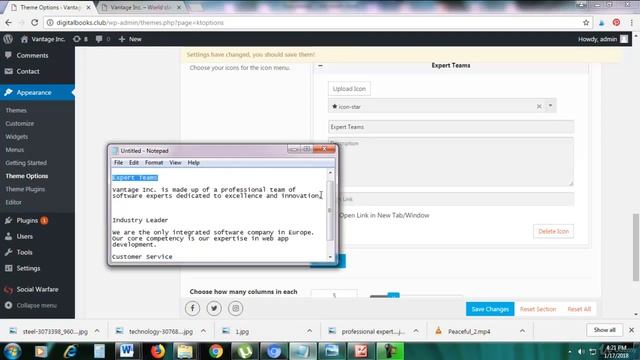This screenshot has height=360, width=640.
Task: Open Notepad File menu
Action: click(x=118, y=162)
